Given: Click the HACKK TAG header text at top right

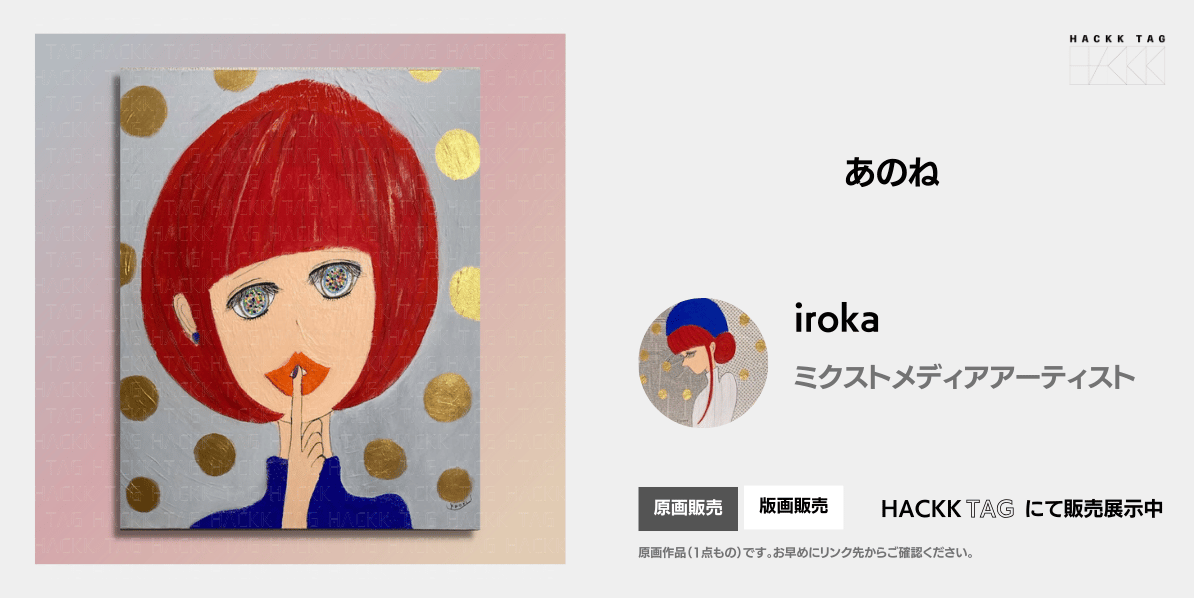Looking at the screenshot, I should point(1116,39).
